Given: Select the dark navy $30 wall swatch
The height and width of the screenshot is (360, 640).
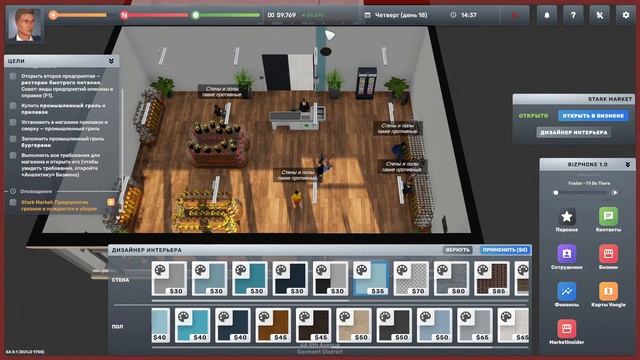Looking at the screenshot, I should coord(290,278).
